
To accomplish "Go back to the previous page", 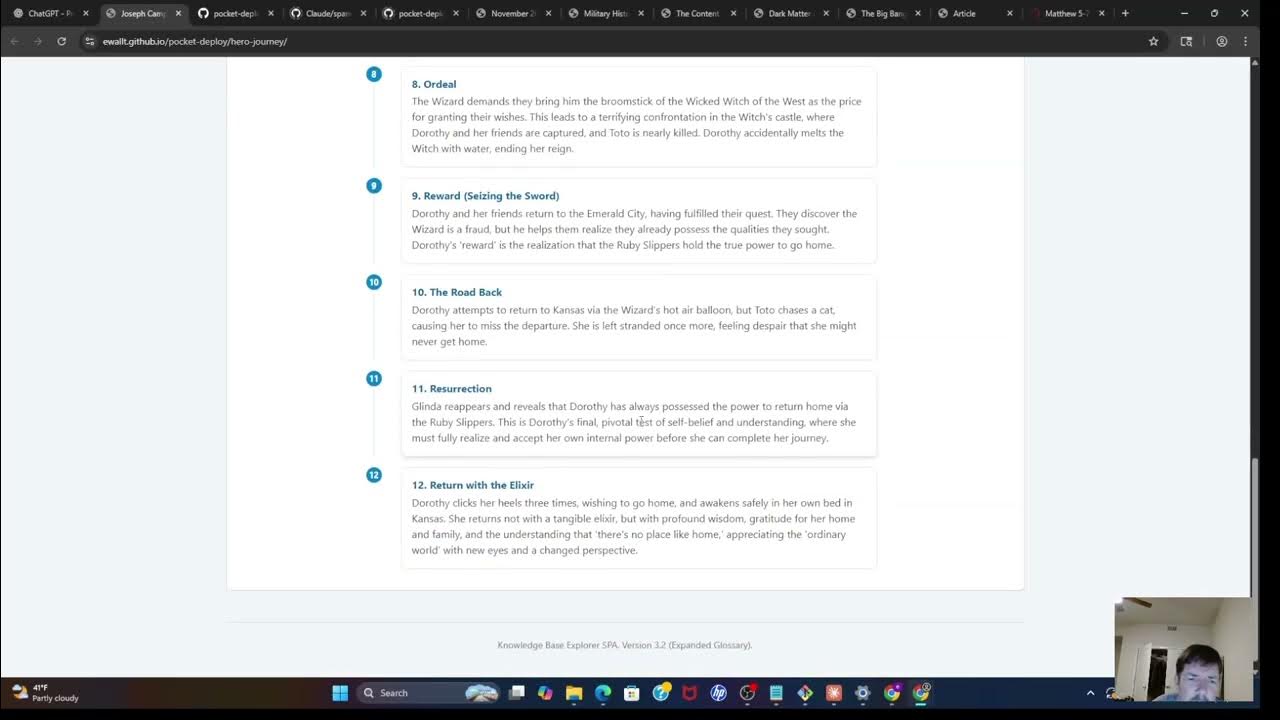I will click(14, 41).
